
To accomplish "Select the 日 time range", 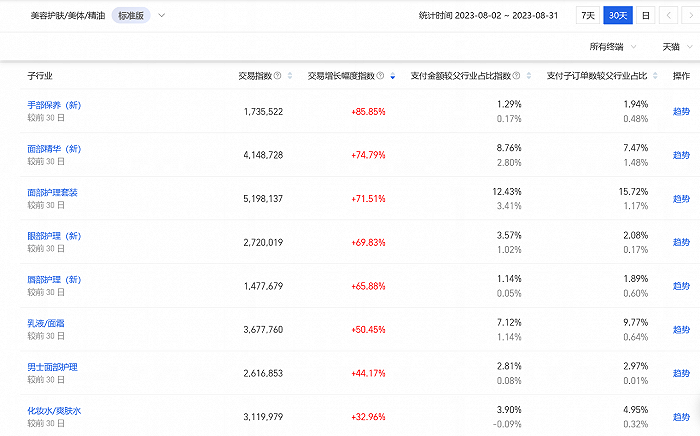I will tap(646, 16).
